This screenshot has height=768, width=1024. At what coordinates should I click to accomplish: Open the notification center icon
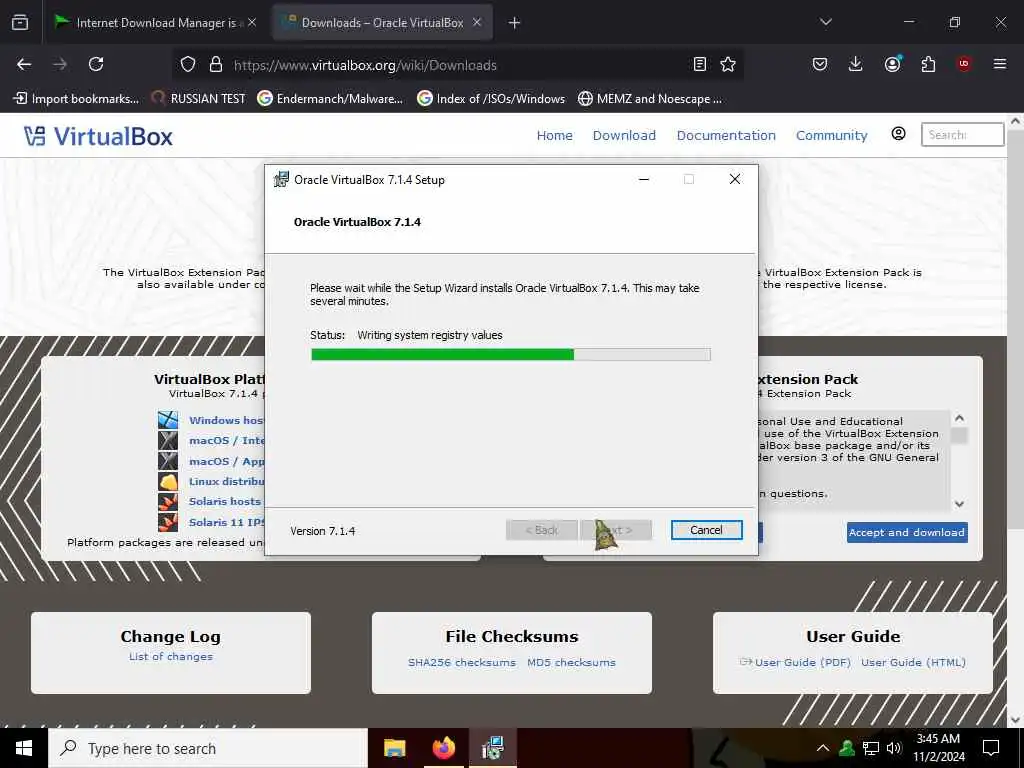point(991,748)
